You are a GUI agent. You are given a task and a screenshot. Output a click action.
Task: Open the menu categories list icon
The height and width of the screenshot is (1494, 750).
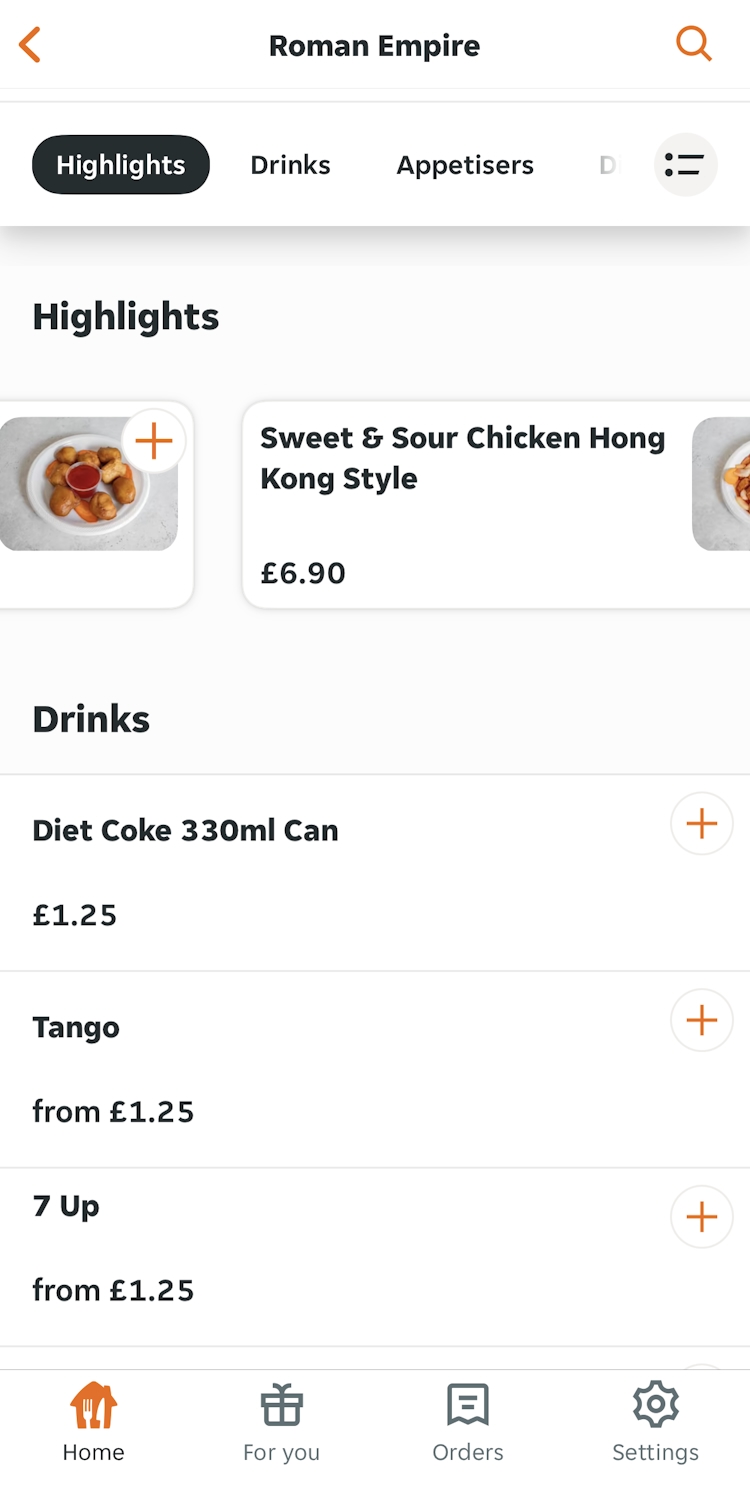tap(685, 165)
